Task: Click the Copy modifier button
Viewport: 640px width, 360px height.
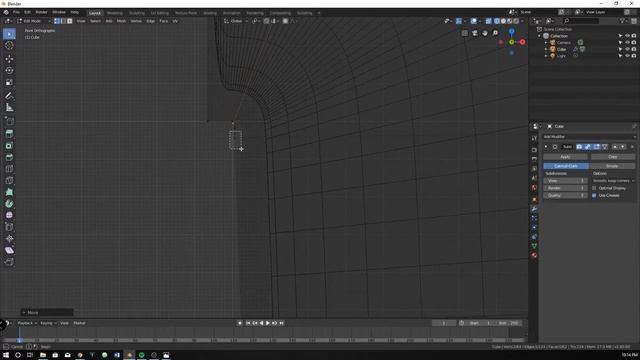Action: coord(613,157)
